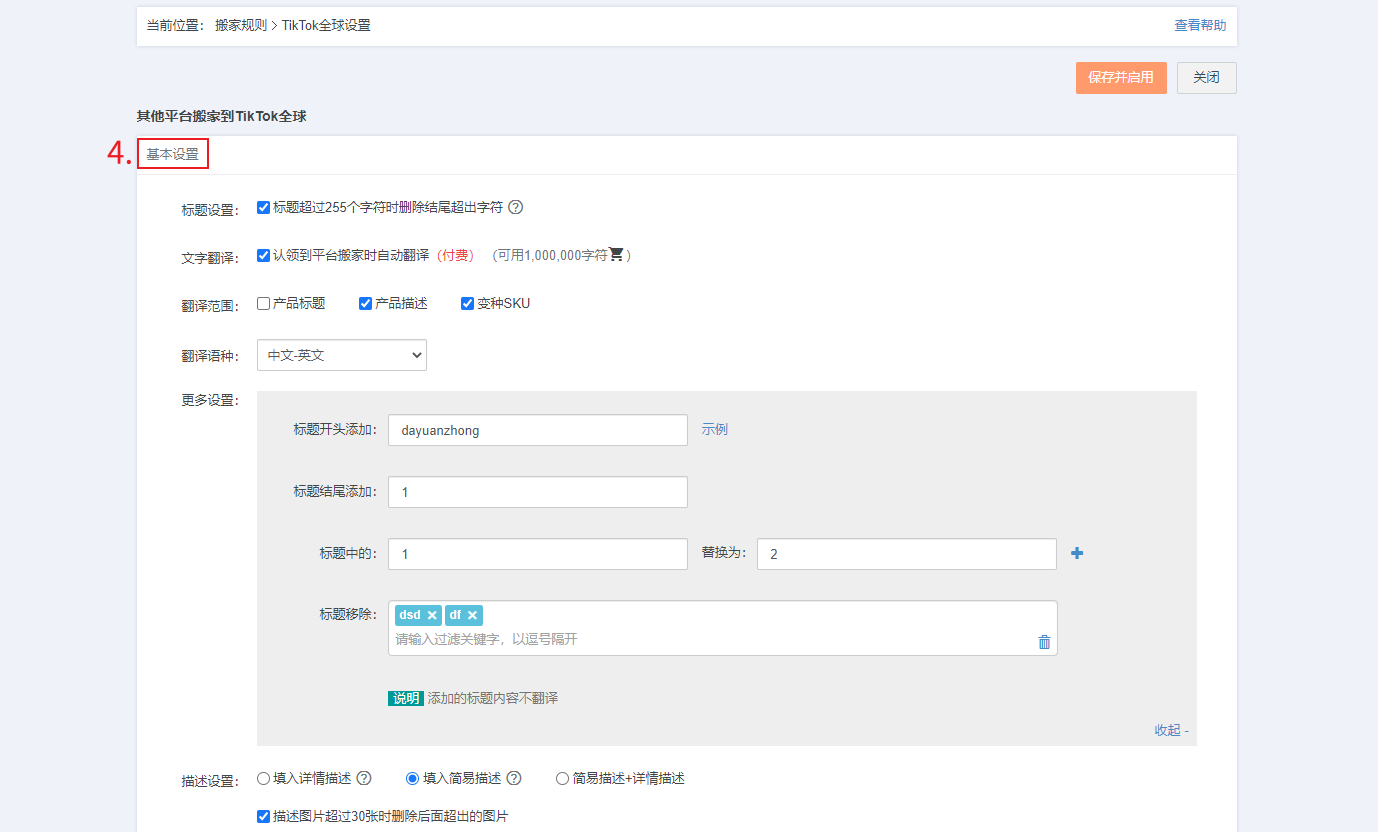1378x832 pixels.
Task: Toggle 标题超过255个字符时删除结尾超出字符 checkbox
Action: pos(264,207)
